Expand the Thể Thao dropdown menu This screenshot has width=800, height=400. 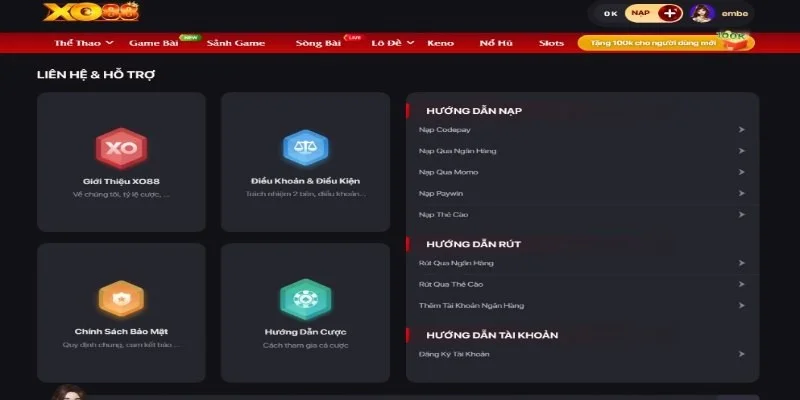pyautogui.click(x=83, y=43)
